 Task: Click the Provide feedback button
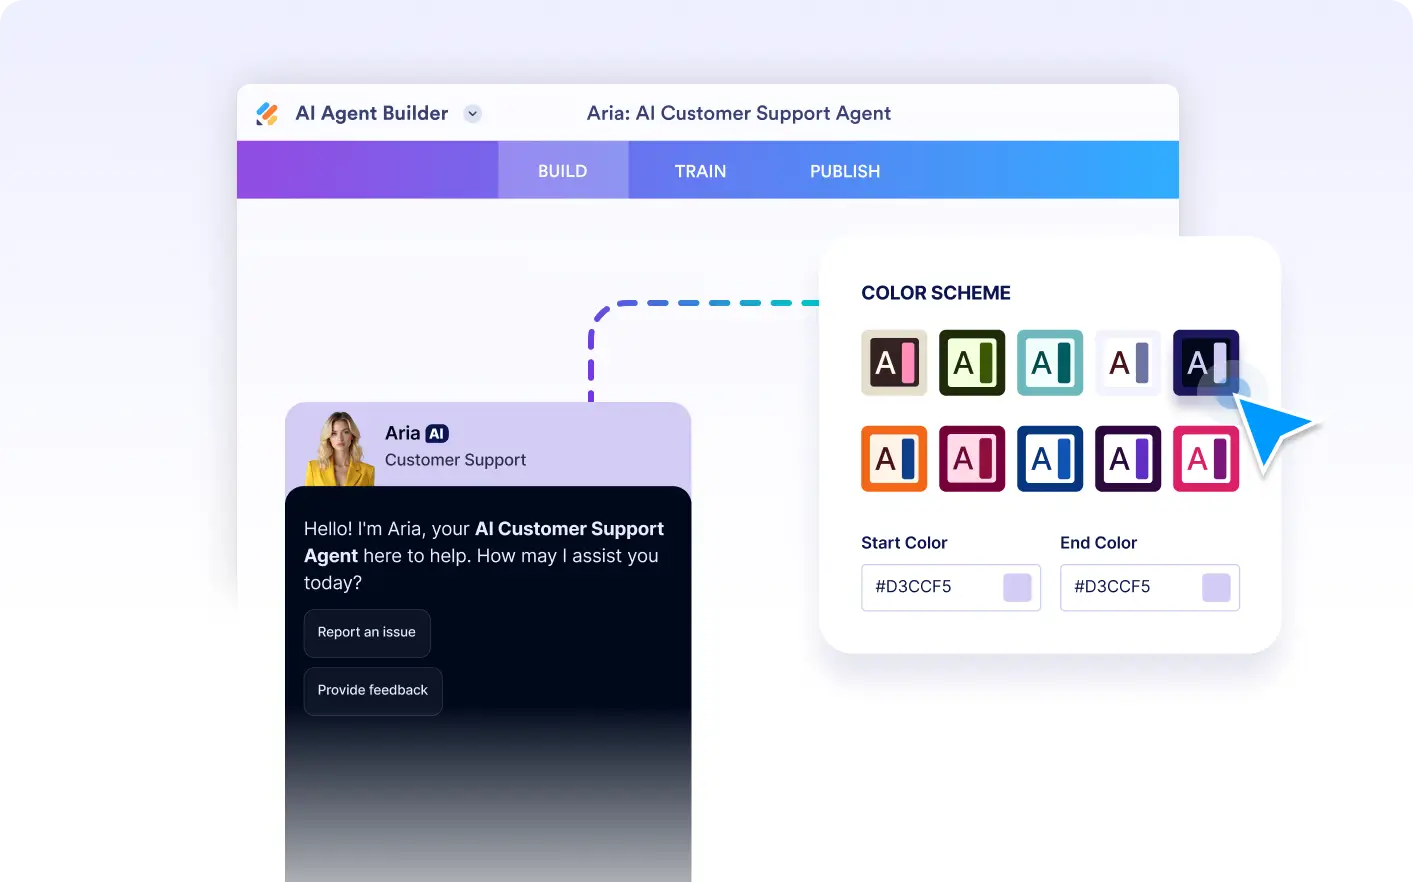click(x=373, y=691)
